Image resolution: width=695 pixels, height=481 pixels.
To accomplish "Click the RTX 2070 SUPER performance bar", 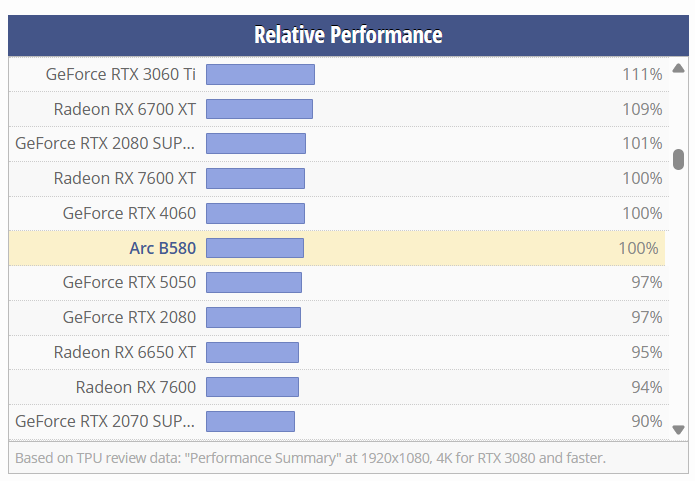I will (250, 421).
